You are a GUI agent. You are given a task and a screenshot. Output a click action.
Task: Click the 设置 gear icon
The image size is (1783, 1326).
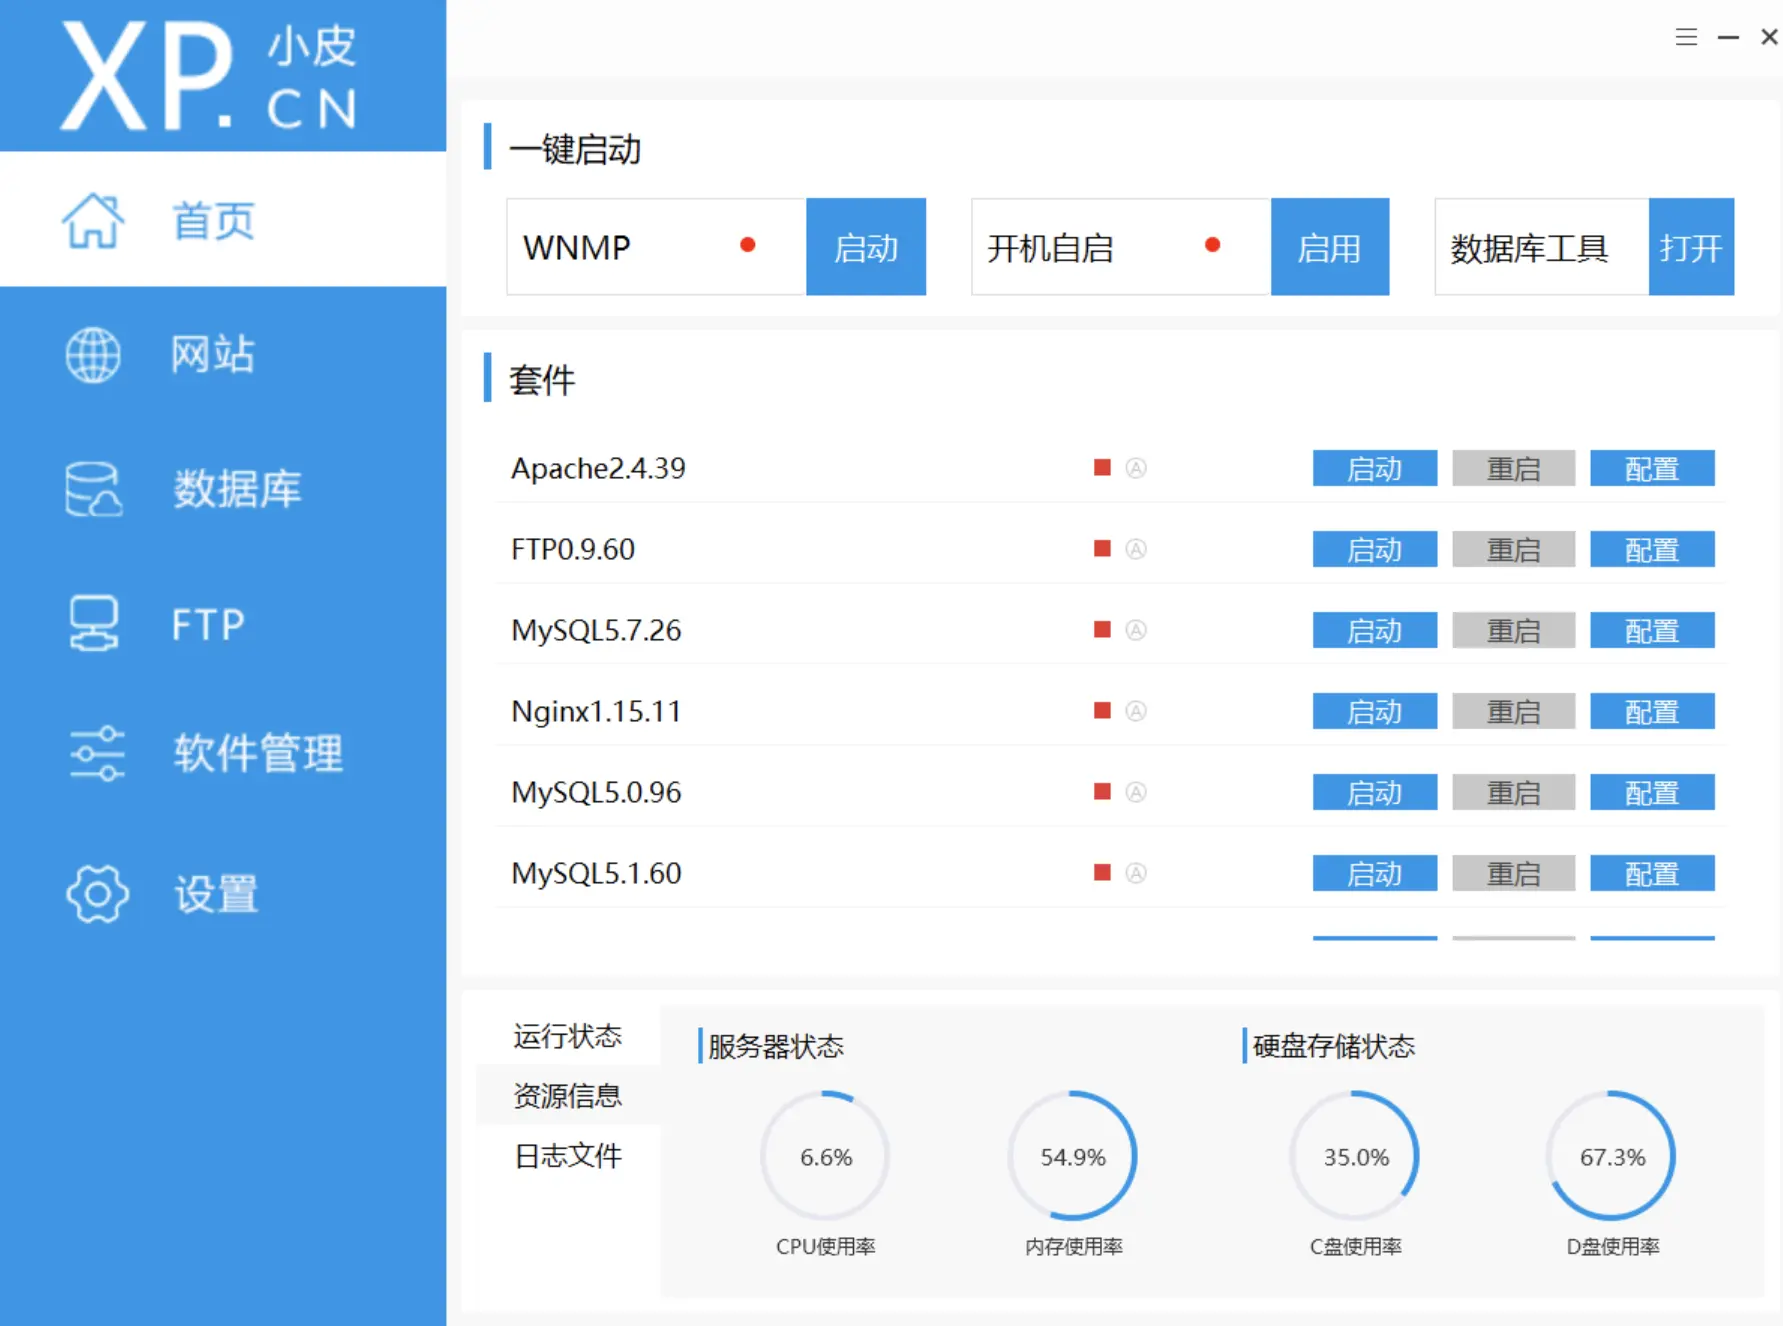97,893
